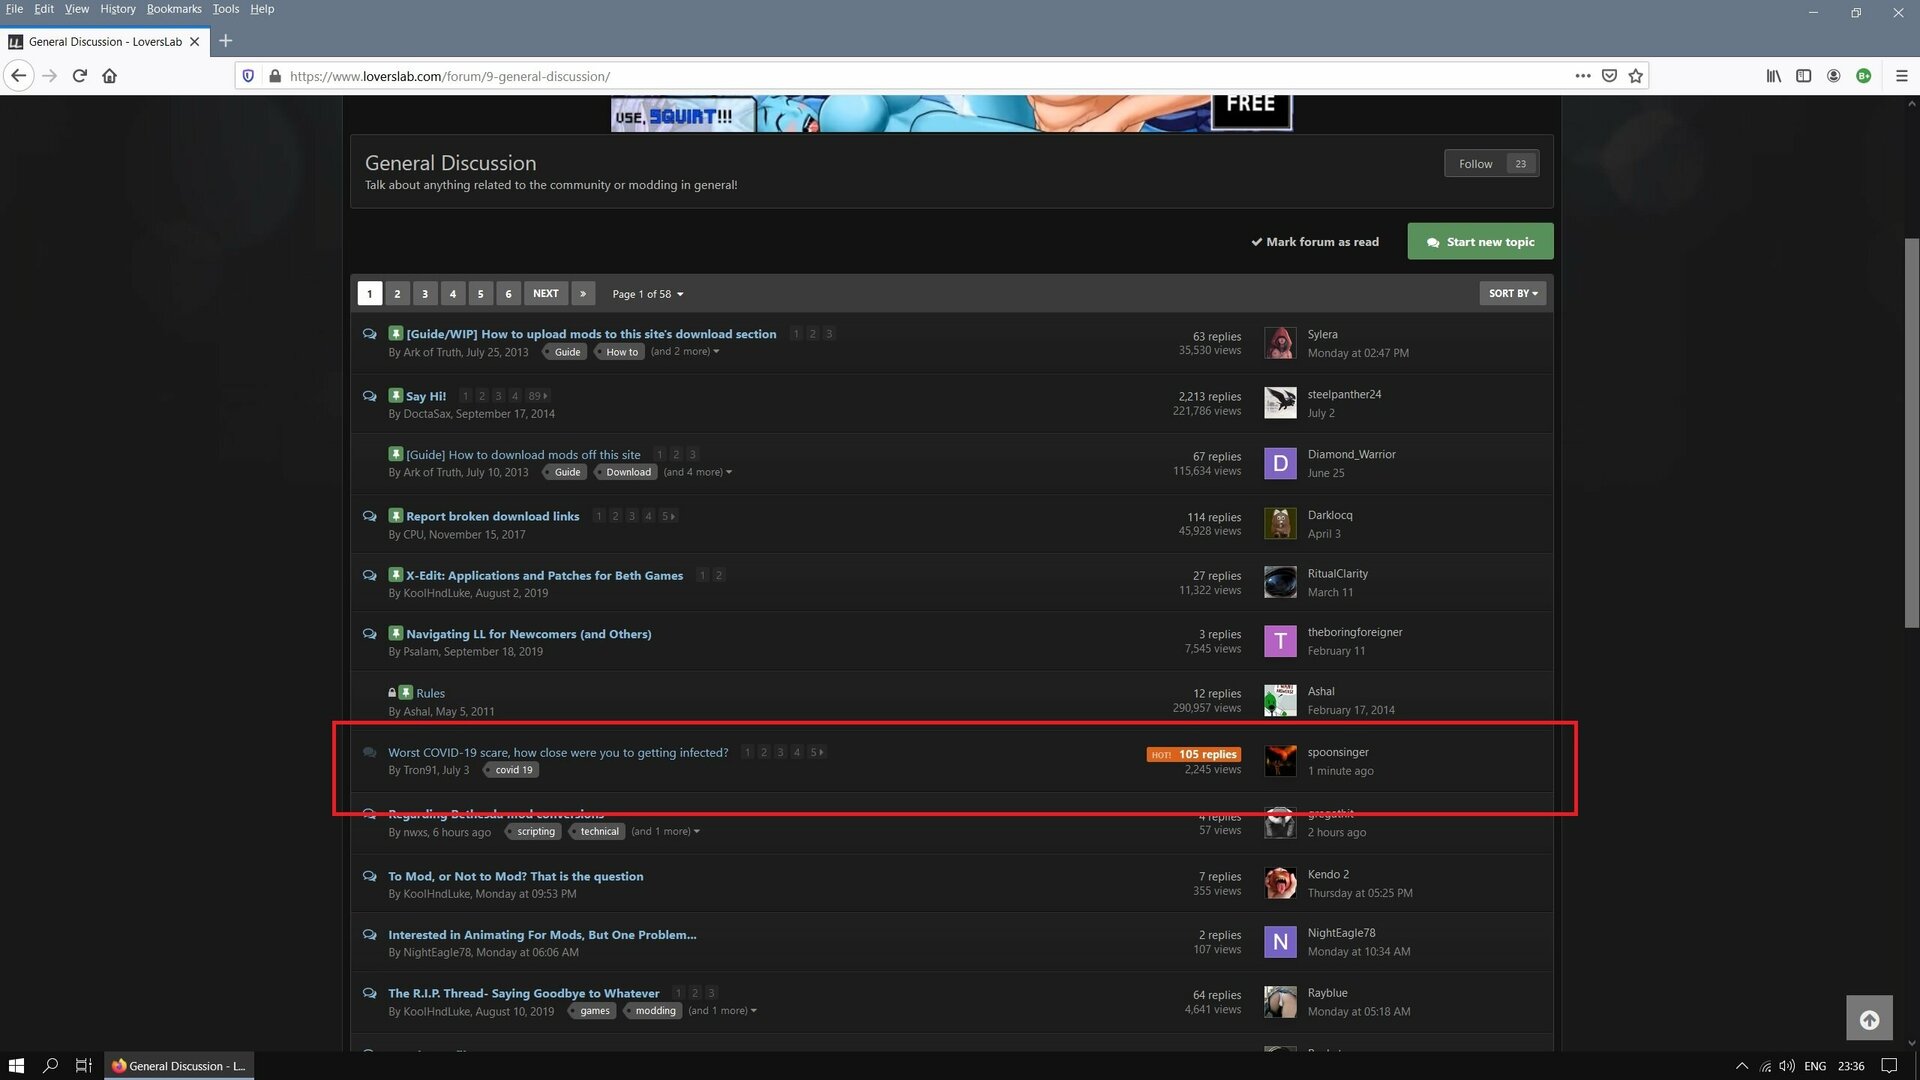Go back using the browser back arrow
The height and width of the screenshot is (1080, 1920).
click(19, 76)
